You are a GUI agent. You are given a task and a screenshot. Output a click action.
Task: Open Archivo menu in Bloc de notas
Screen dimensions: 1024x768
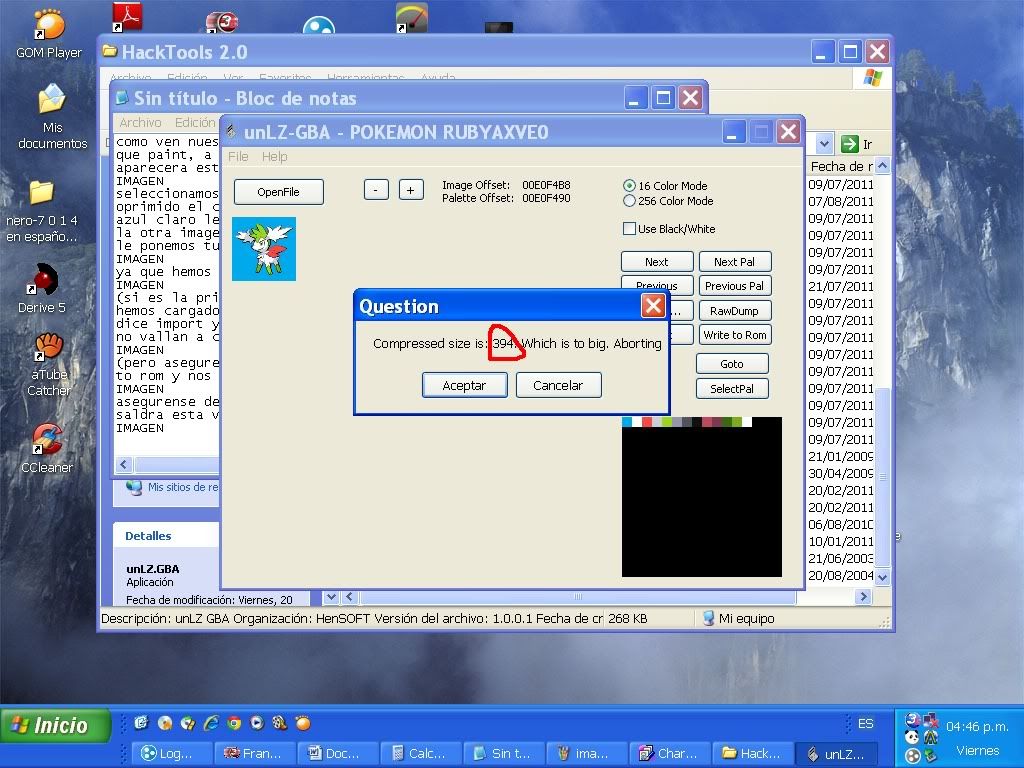pyautogui.click(x=140, y=122)
